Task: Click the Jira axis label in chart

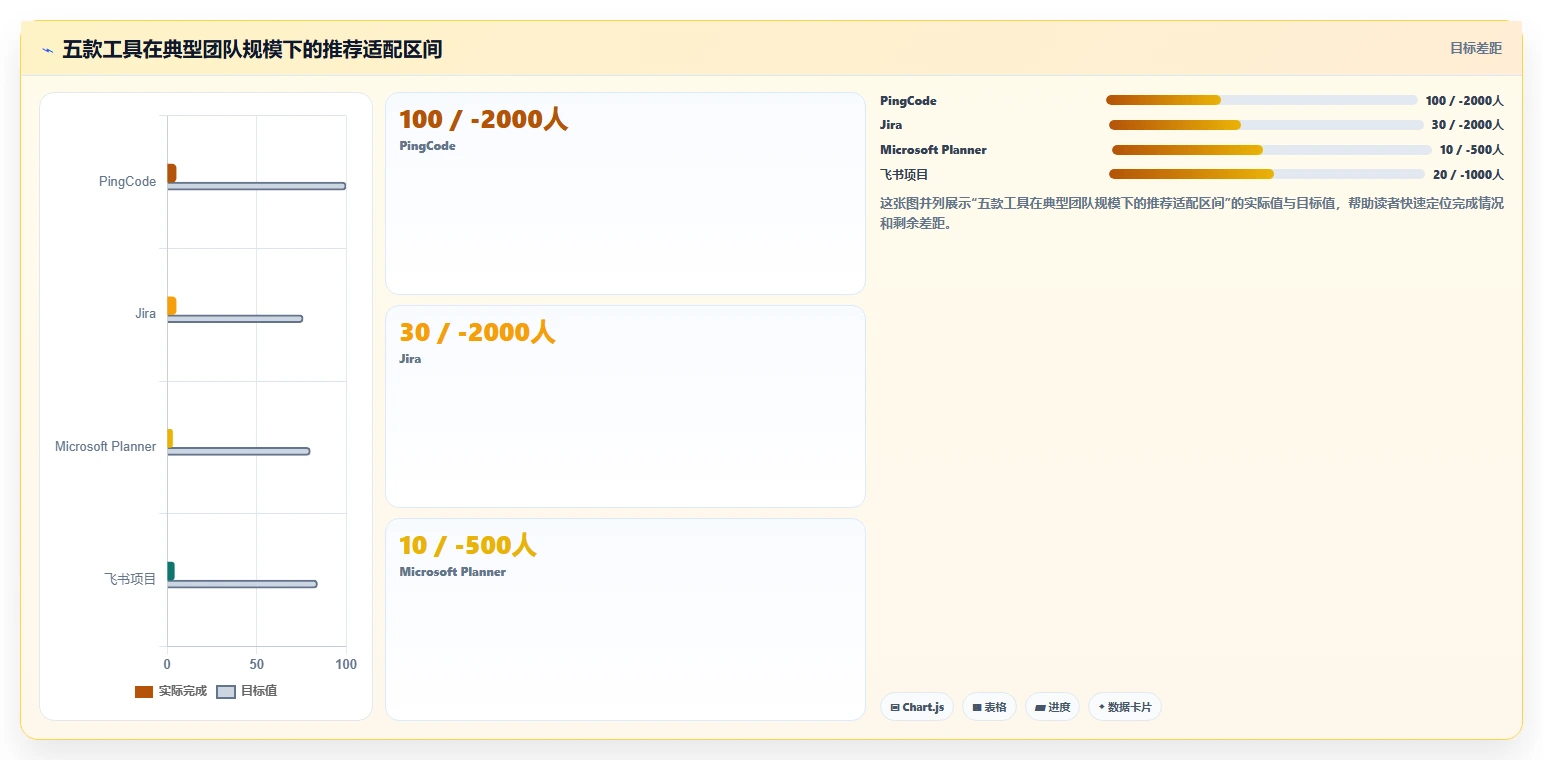Action: click(146, 314)
